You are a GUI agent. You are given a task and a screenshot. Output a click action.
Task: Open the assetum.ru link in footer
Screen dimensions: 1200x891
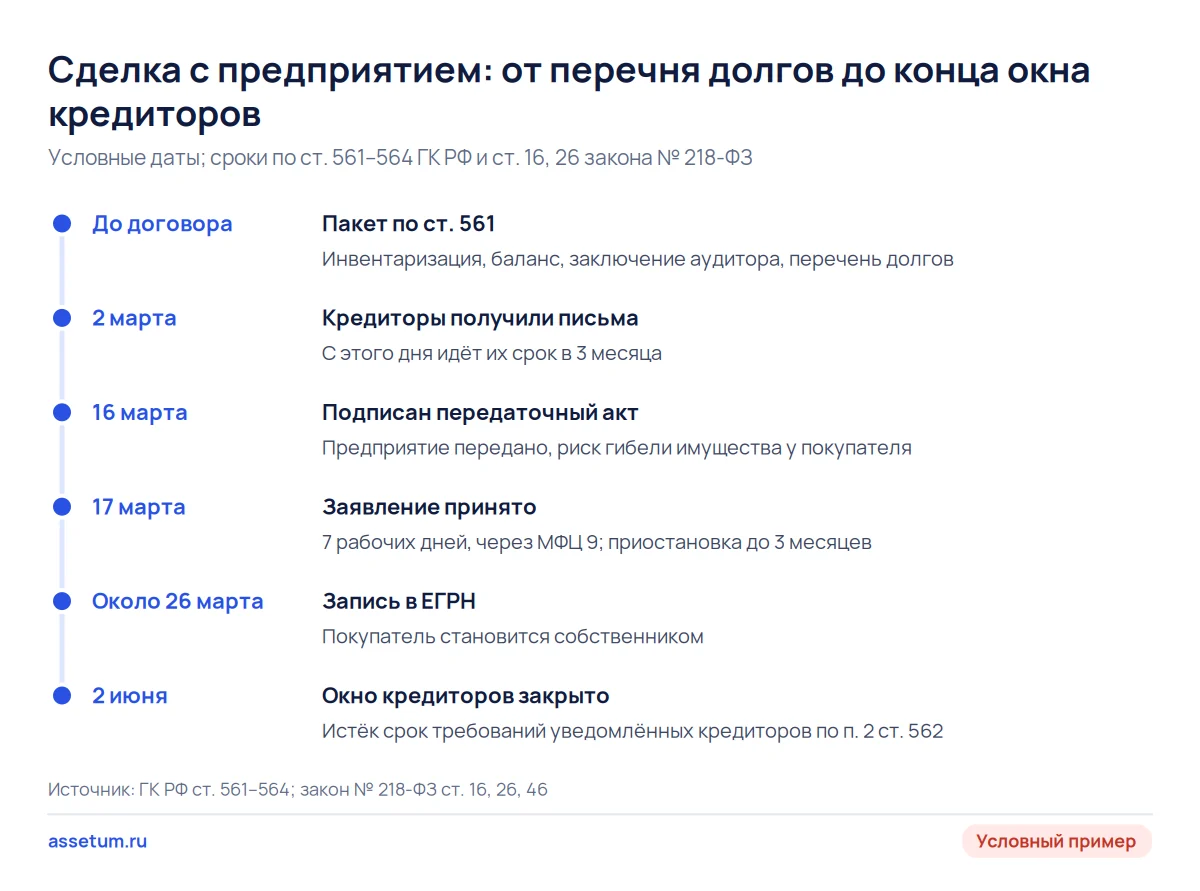click(x=97, y=841)
